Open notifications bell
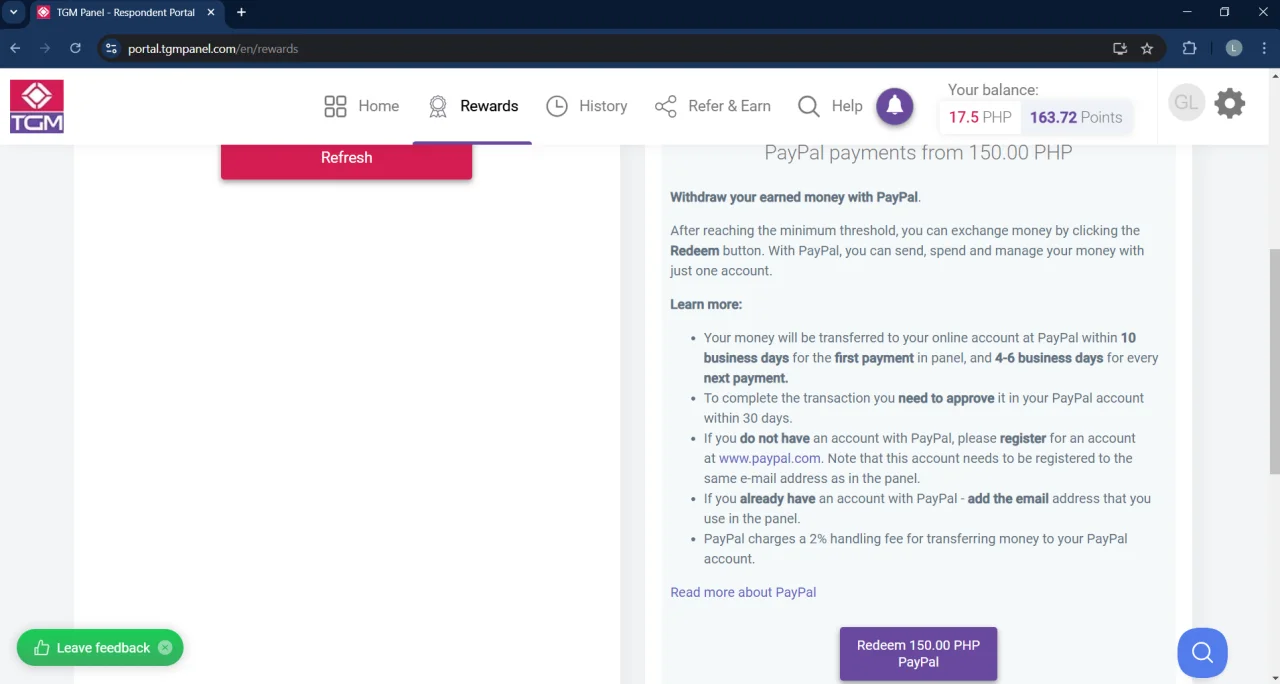 (895, 106)
